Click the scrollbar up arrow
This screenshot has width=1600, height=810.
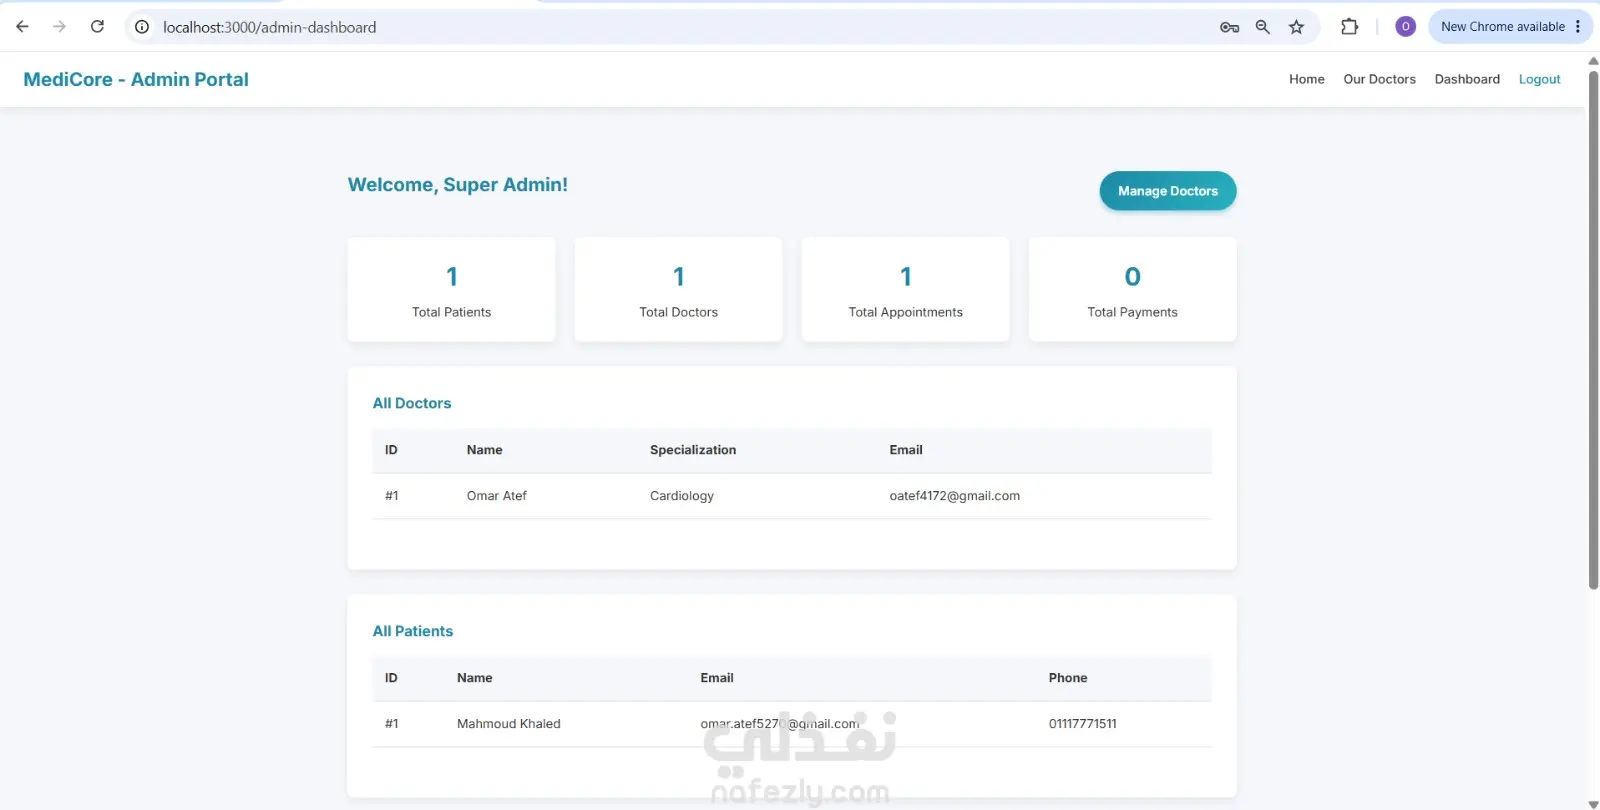[1593, 60]
